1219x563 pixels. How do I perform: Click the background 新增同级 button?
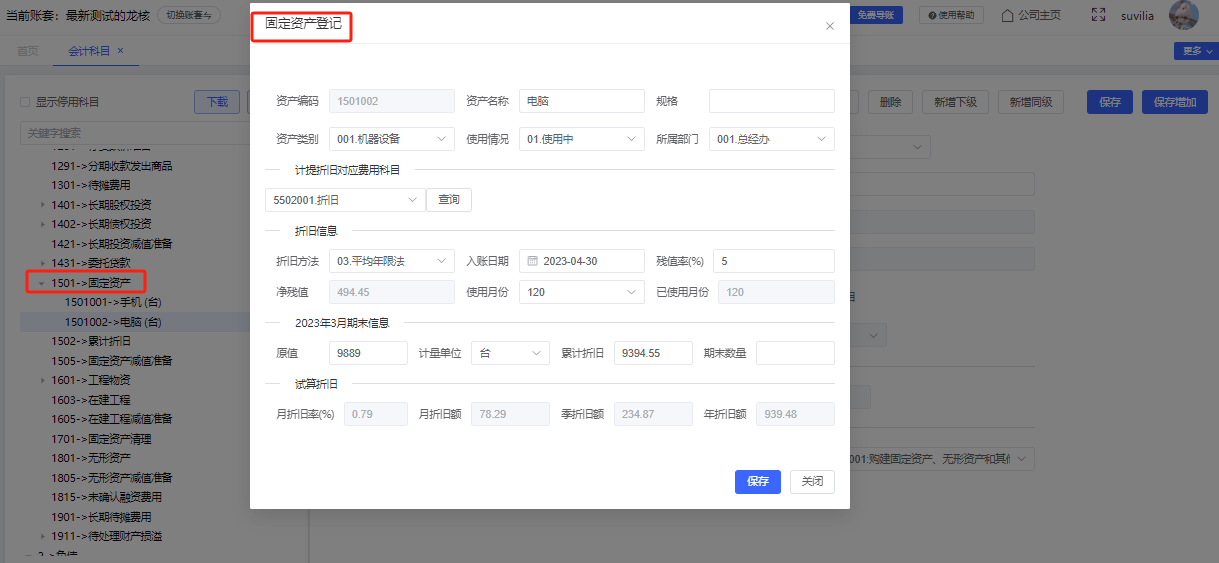1030,102
